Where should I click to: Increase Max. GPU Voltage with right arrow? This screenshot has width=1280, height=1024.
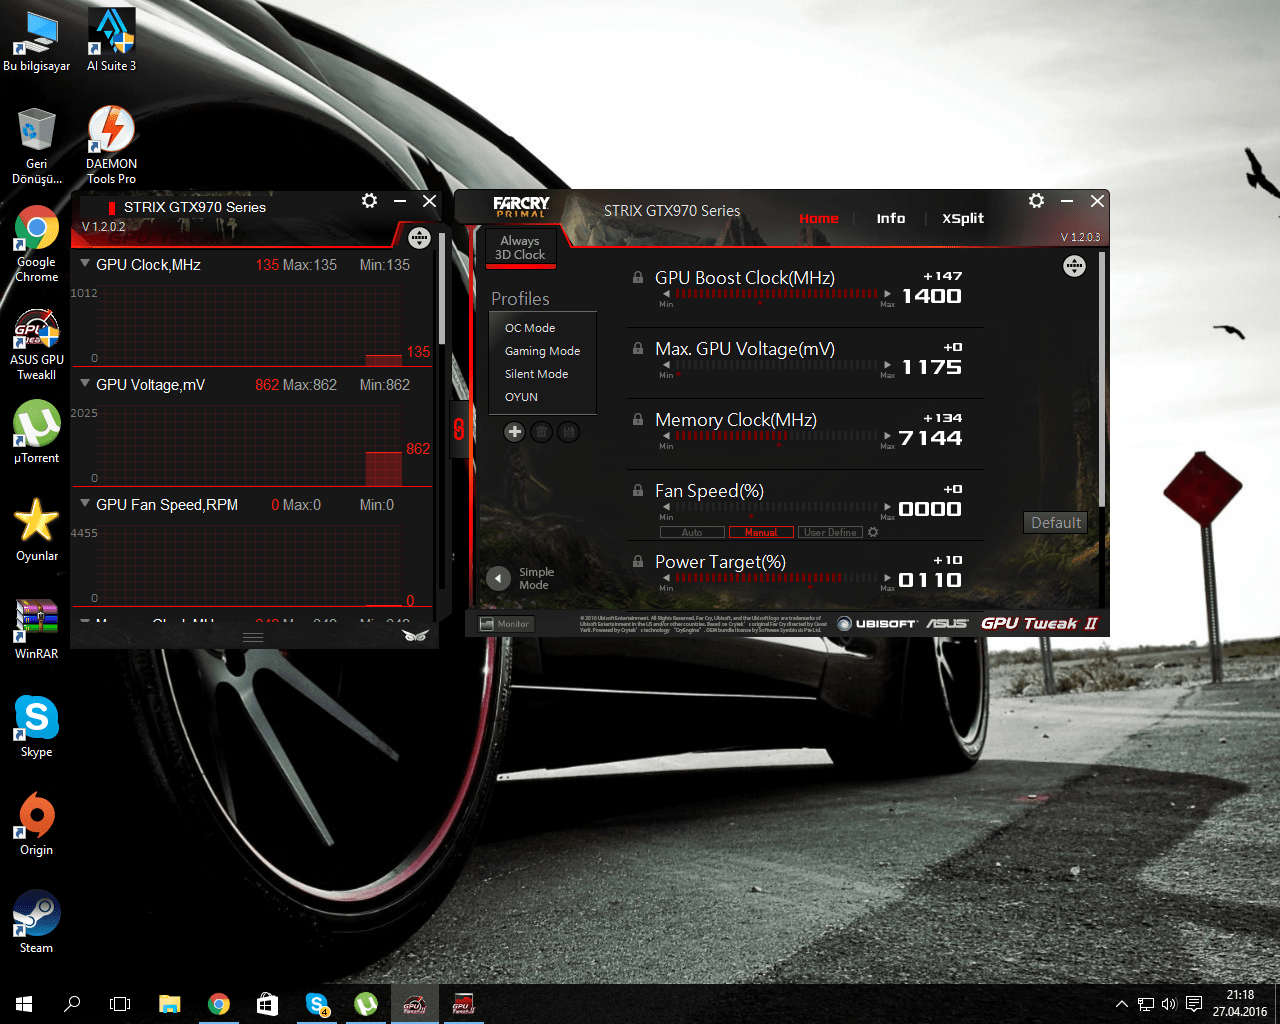point(888,365)
